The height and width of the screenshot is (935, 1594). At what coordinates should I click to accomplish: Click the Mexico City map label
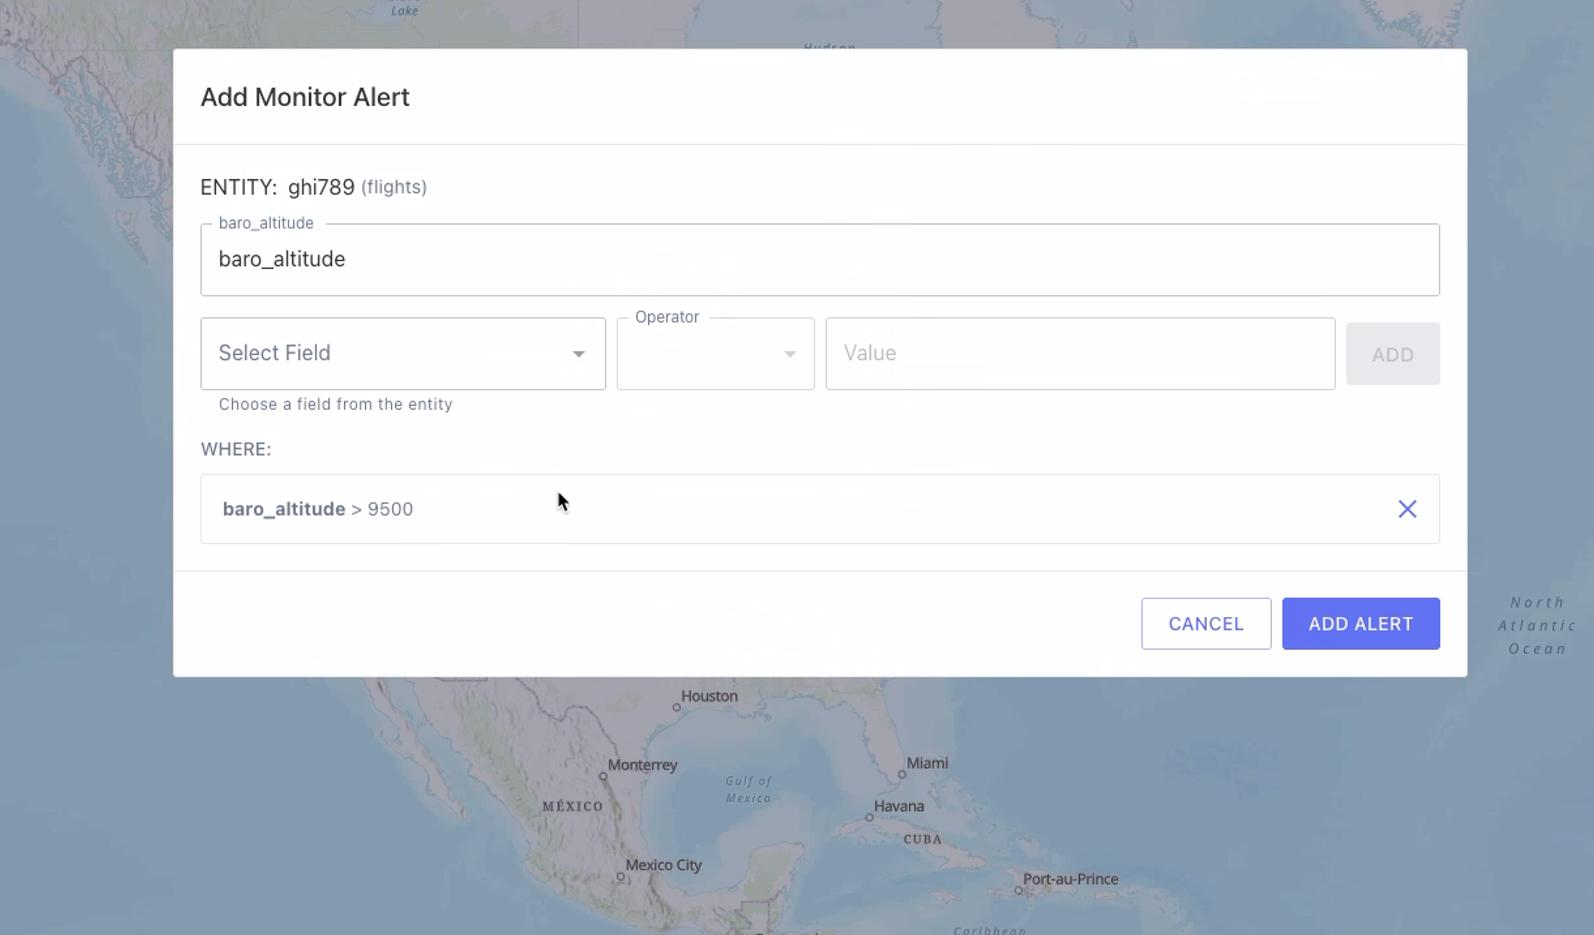click(x=663, y=865)
